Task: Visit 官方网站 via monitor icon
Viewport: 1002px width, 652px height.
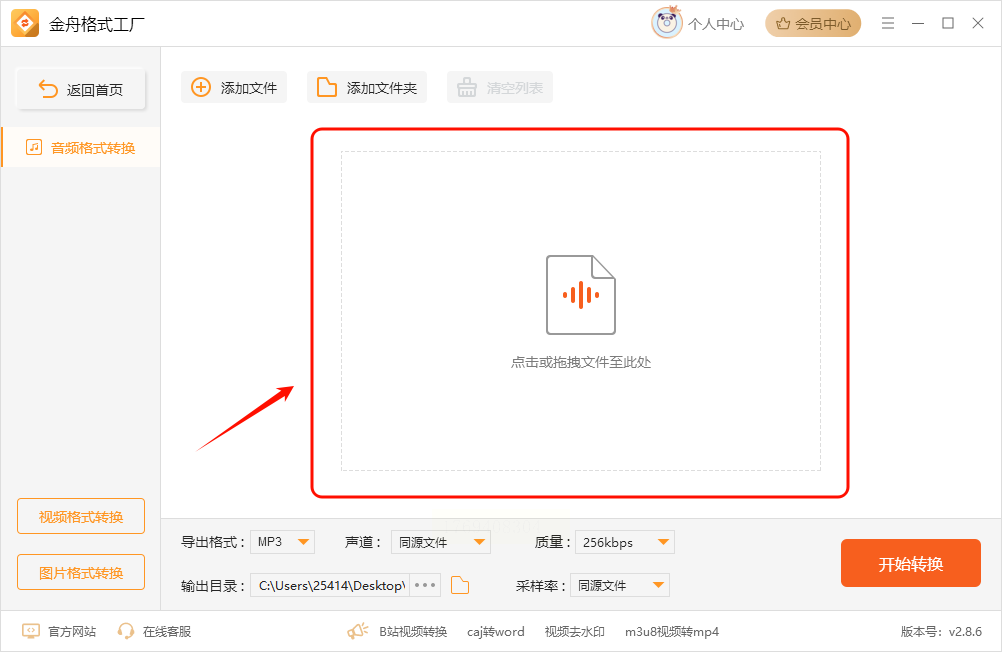Action: click(x=31, y=631)
